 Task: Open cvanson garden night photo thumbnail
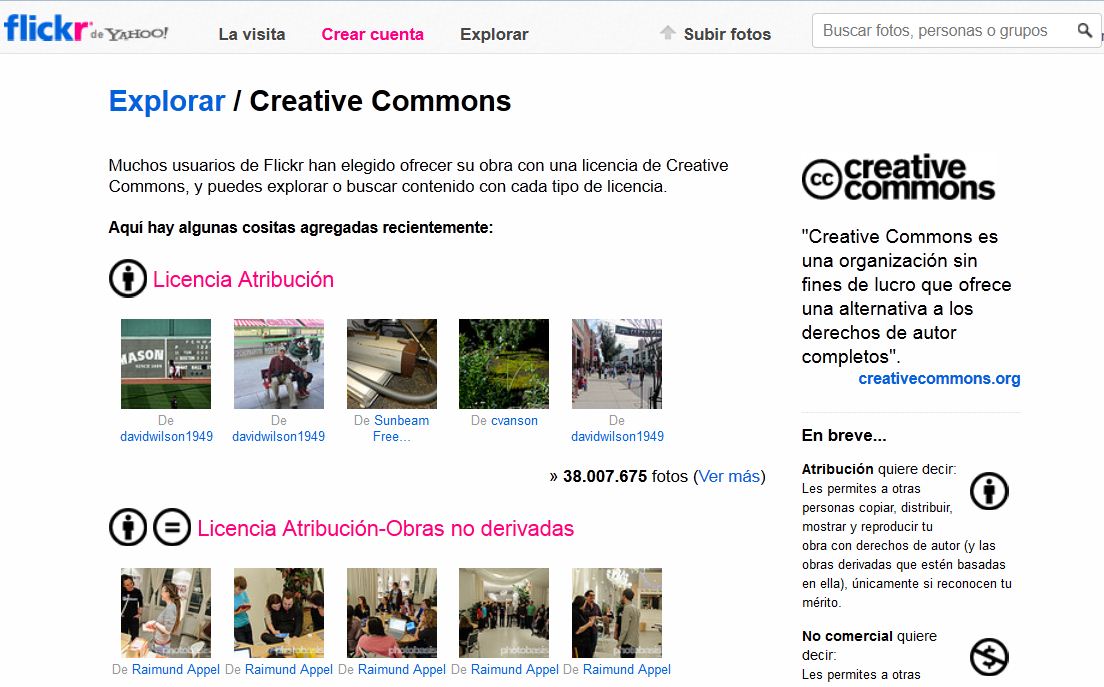(x=504, y=364)
